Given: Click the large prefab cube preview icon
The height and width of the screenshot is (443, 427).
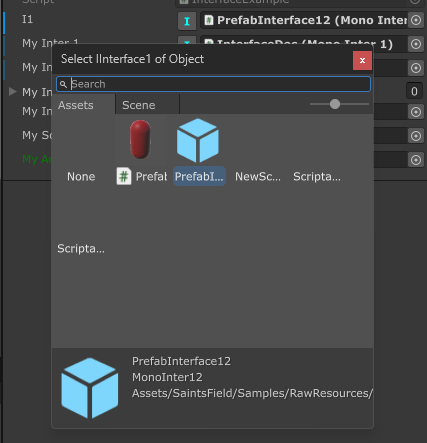Looking at the screenshot, I should 90,388.
